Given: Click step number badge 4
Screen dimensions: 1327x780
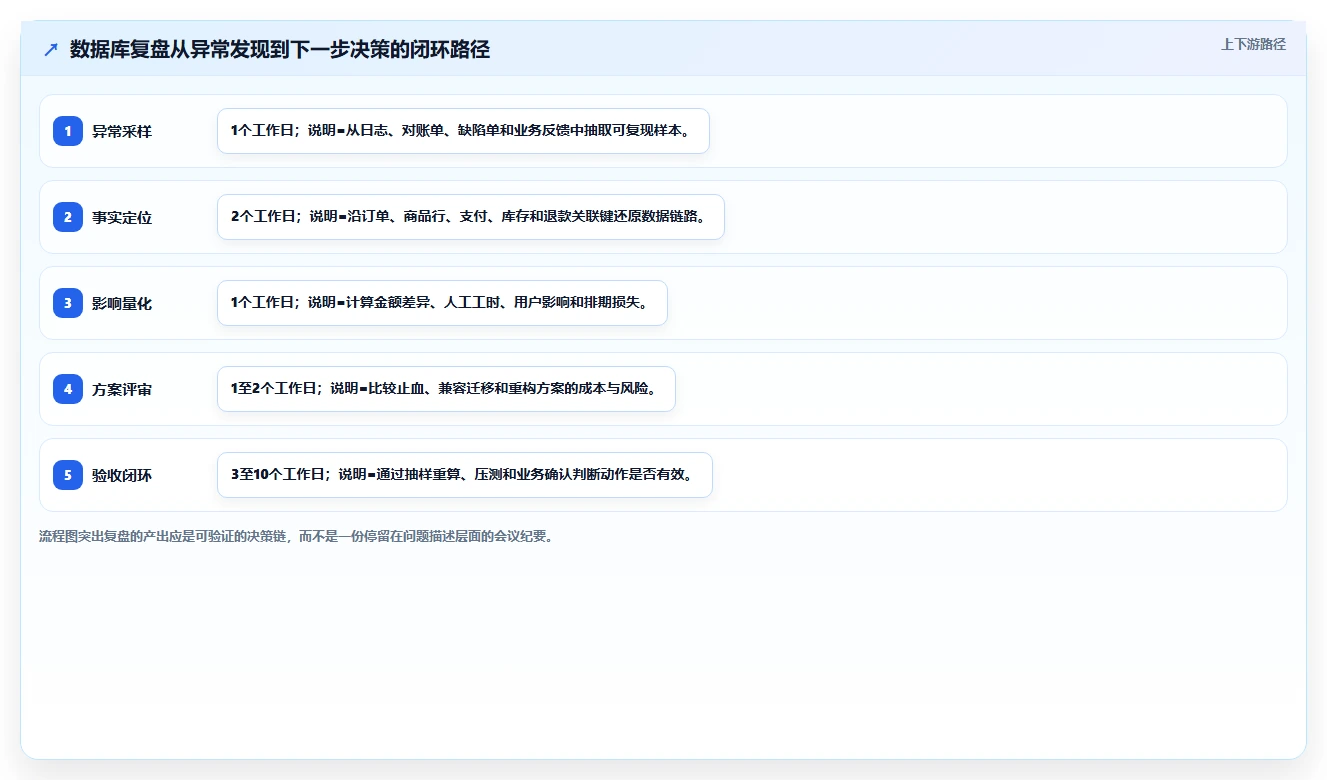Looking at the screenshot, I should [68, 389].
